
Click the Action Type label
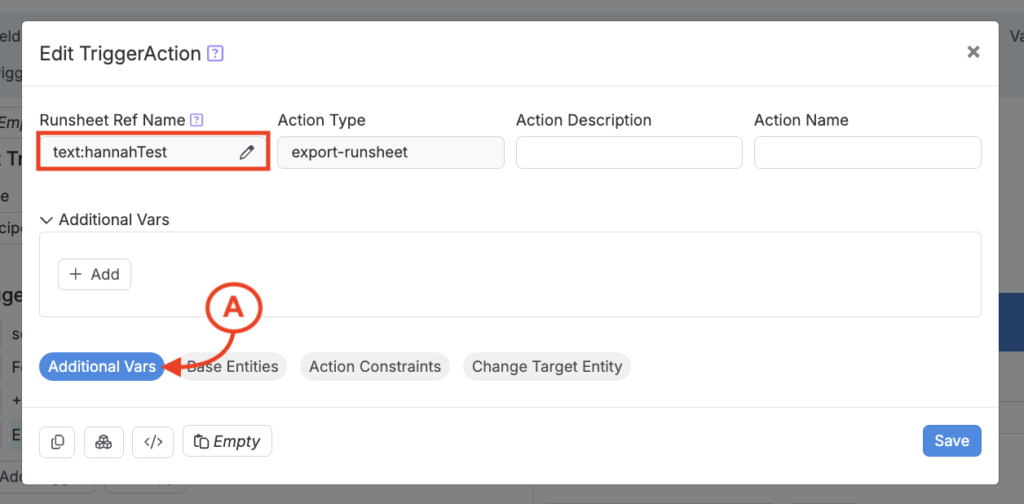(x=321, y=120)
